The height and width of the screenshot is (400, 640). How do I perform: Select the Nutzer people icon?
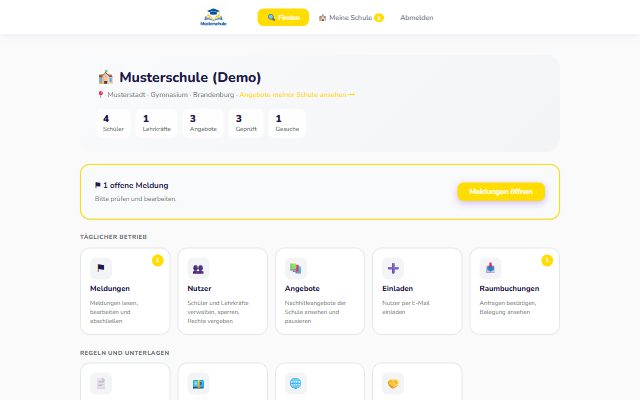point(198,268)
